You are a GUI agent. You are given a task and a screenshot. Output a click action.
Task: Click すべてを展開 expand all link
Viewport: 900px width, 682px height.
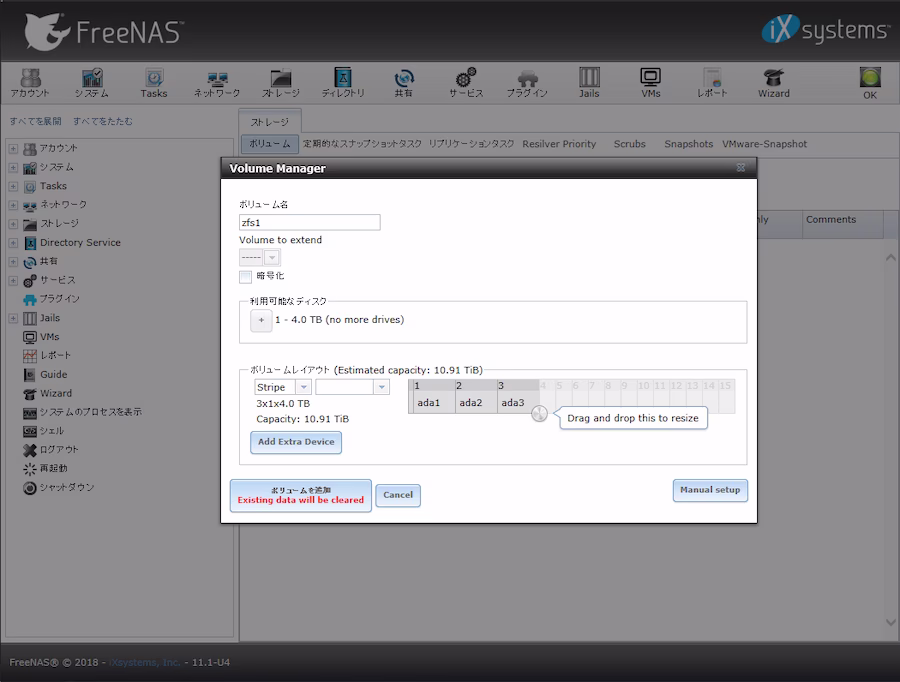click(x=36, y=121)
